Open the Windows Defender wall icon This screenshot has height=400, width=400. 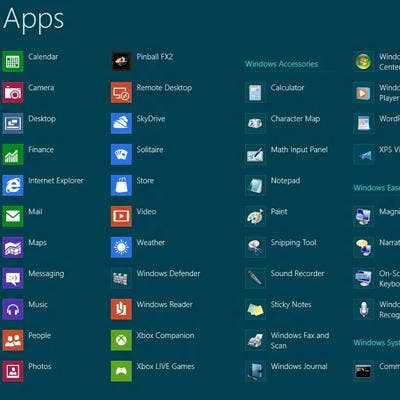[121, 278]
